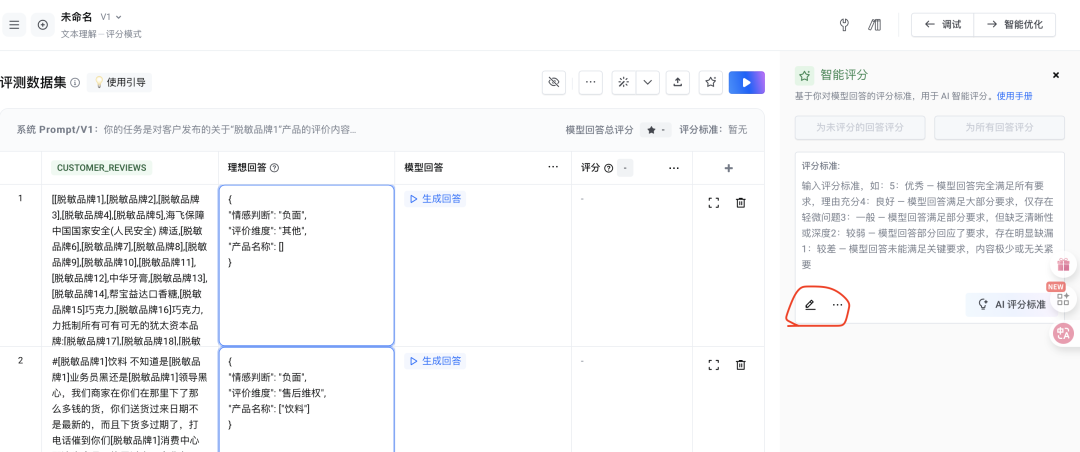The height and width of the screenshot is (452, 1080).
Task: Click the 未命名 project title
Action: tap(76, 17)
